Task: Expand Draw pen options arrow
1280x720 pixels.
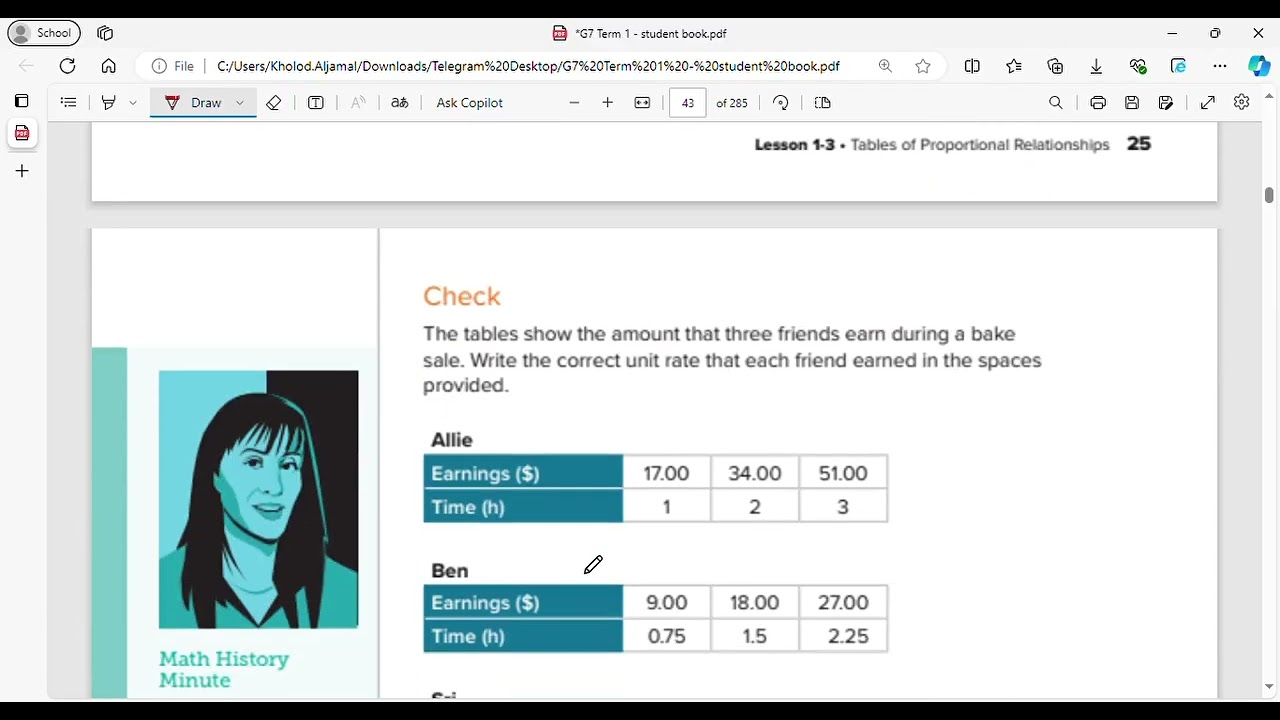Action: 240,102
